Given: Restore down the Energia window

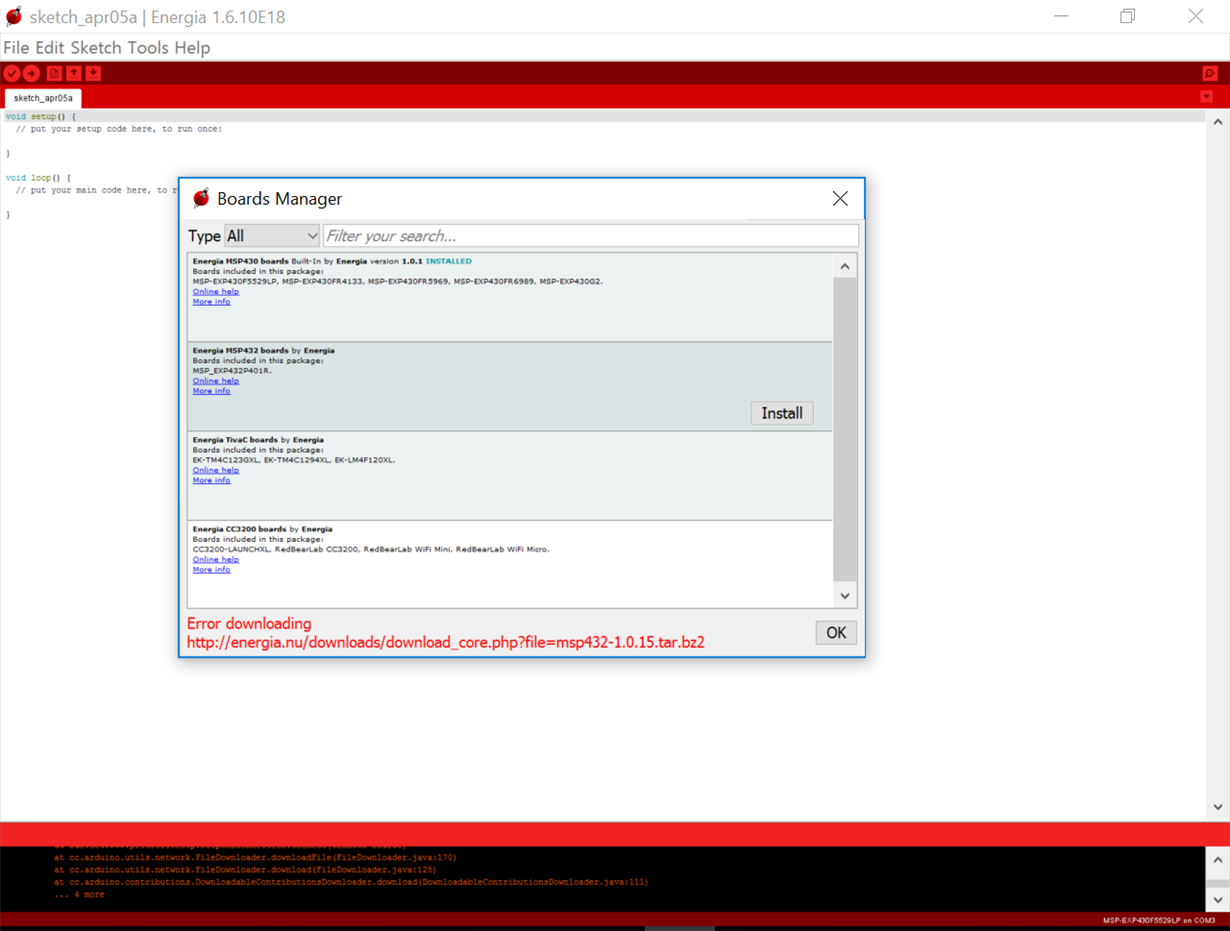Looking at the screenshot, I should point(1127,16).
